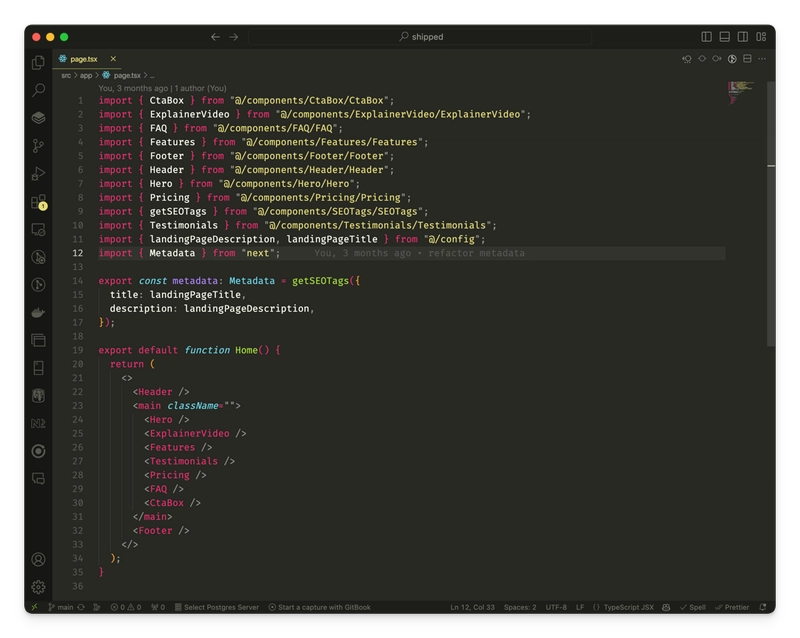Image resolution: width=800 pixels, height=638 pixels.
Task: Toggle Spell checker in status bar
Action: (693, 607)
